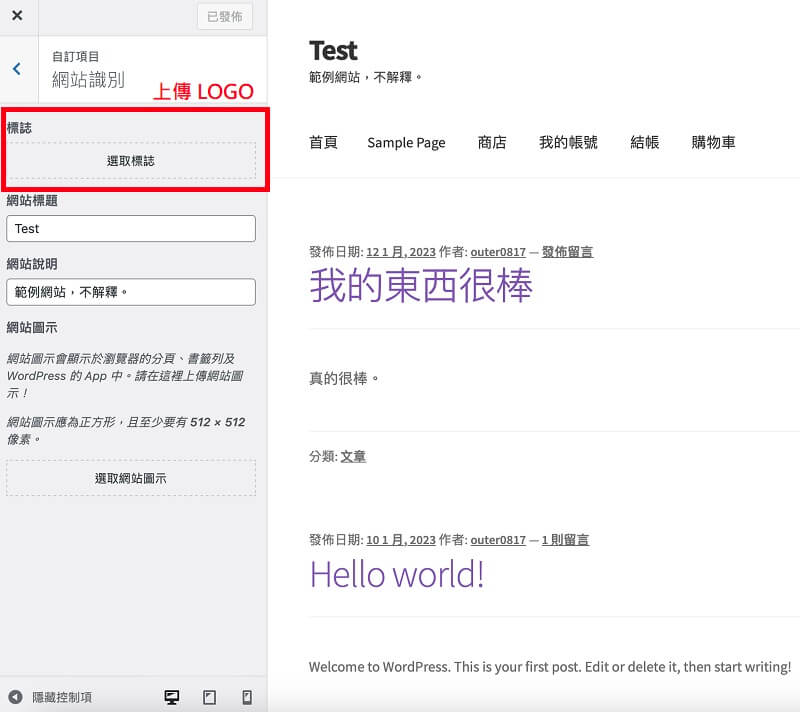The image size is (800, 712).
Task: Click author outer0817 on Hello world post
Action: pos(498,540)
